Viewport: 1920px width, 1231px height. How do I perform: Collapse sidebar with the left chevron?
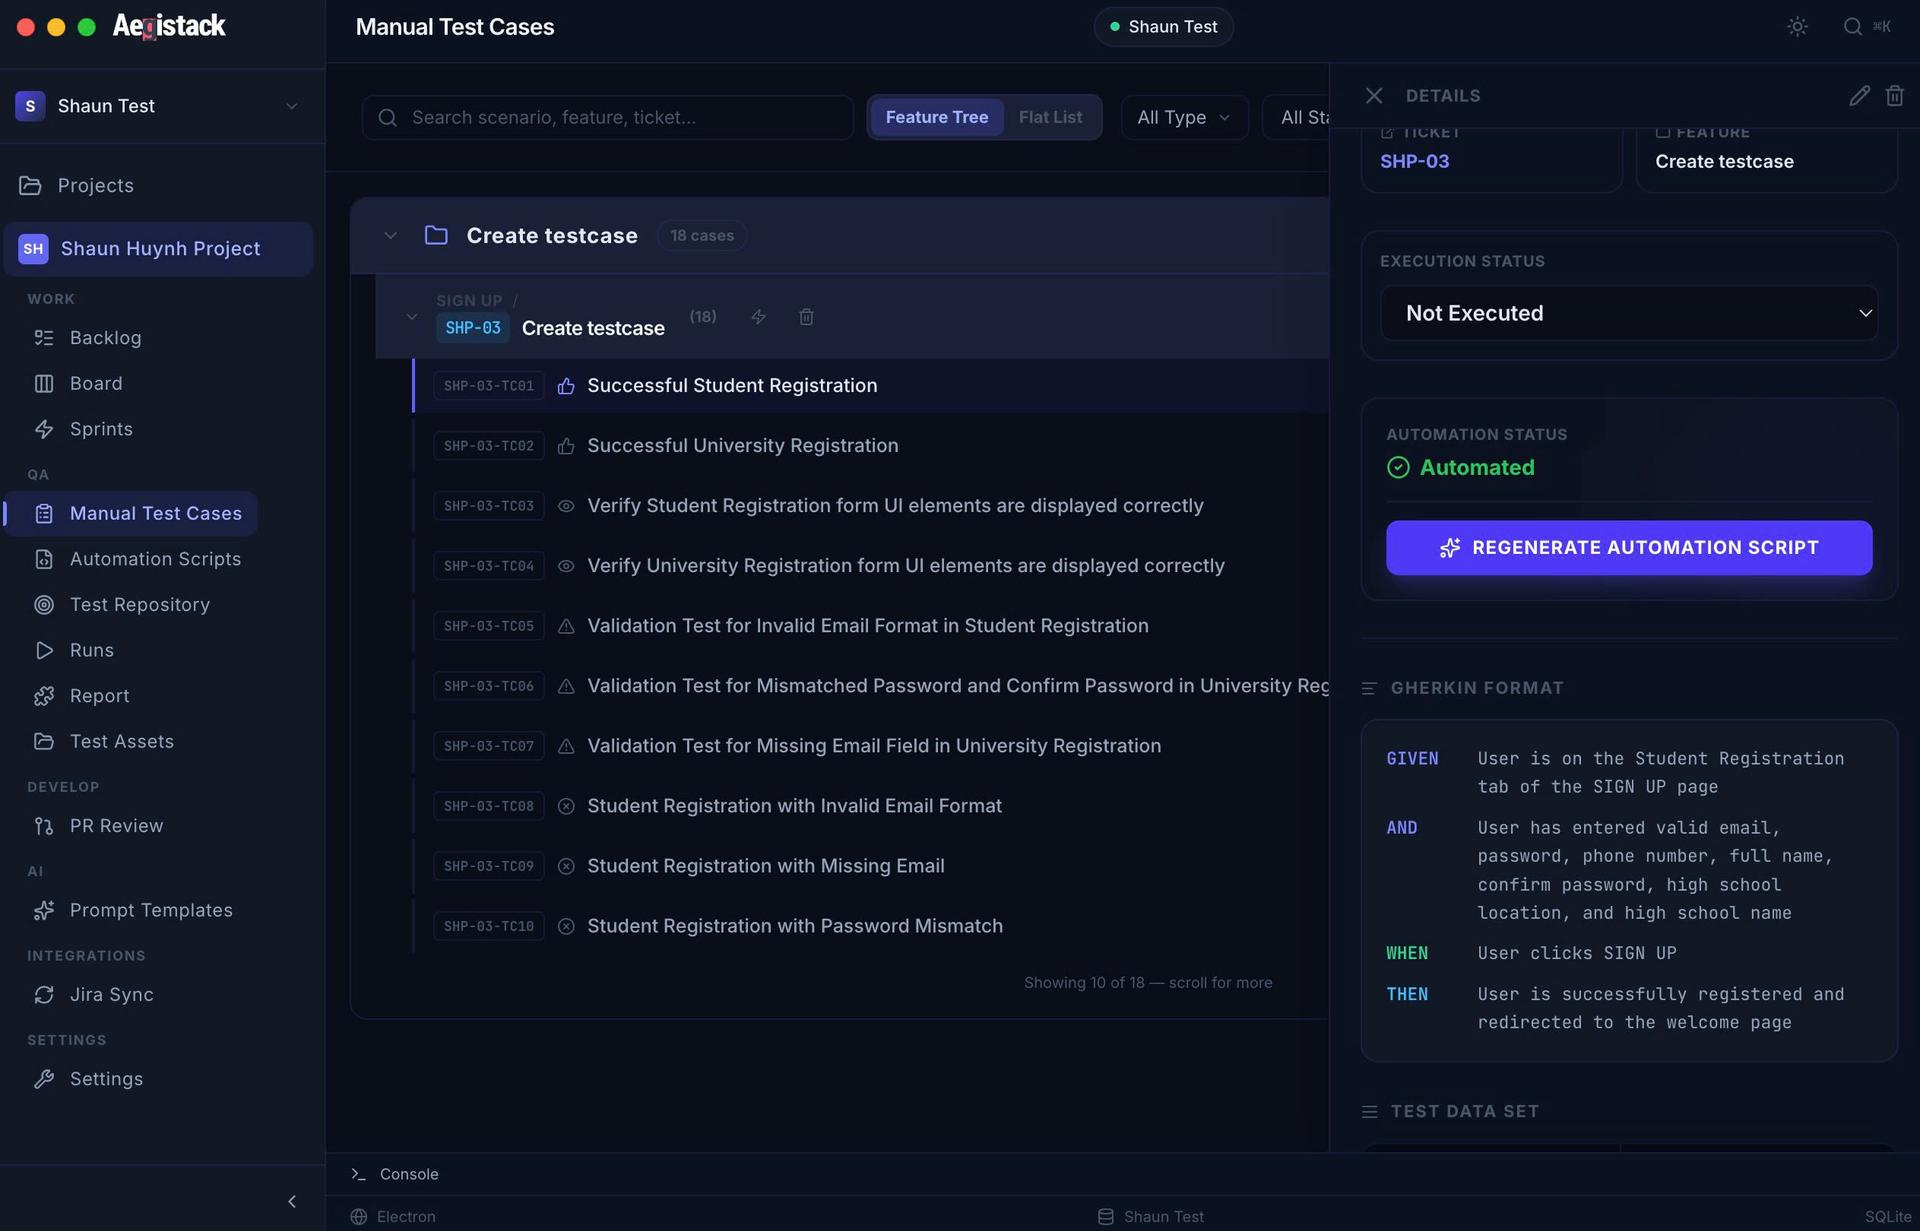pos(292,1201)
